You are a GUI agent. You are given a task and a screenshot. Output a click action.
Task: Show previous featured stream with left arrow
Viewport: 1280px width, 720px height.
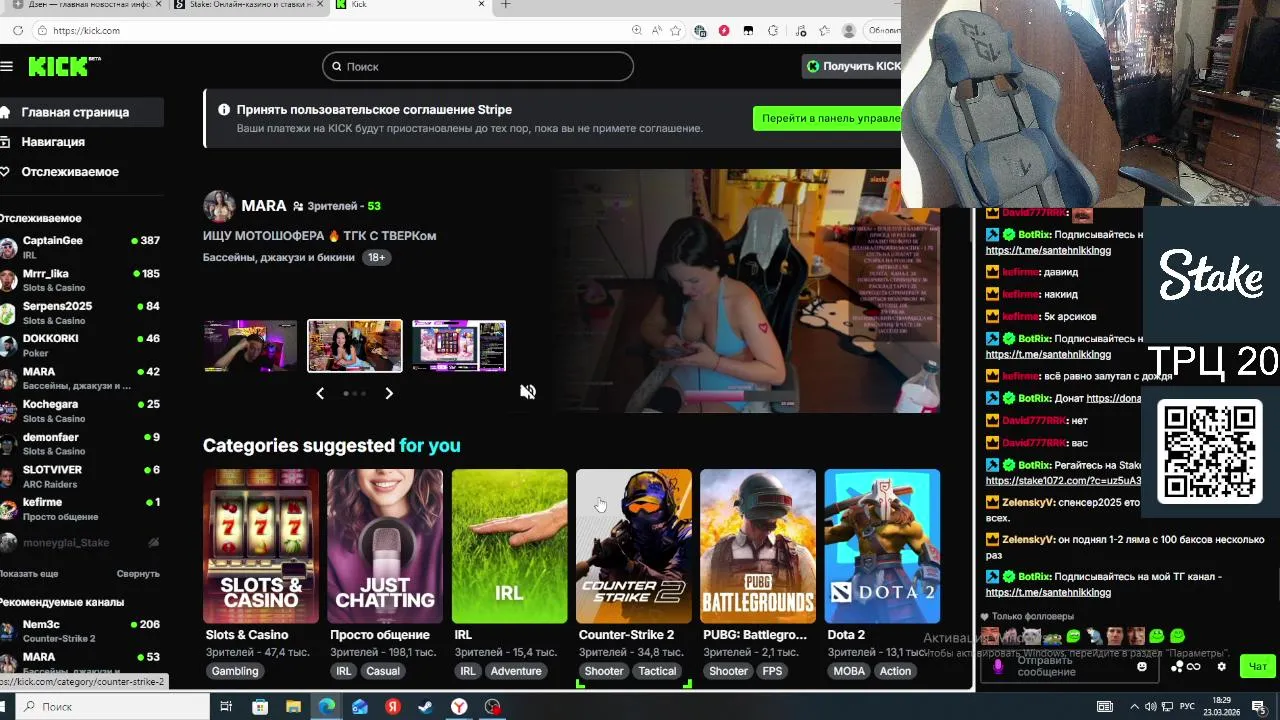(x=320, y=393)
